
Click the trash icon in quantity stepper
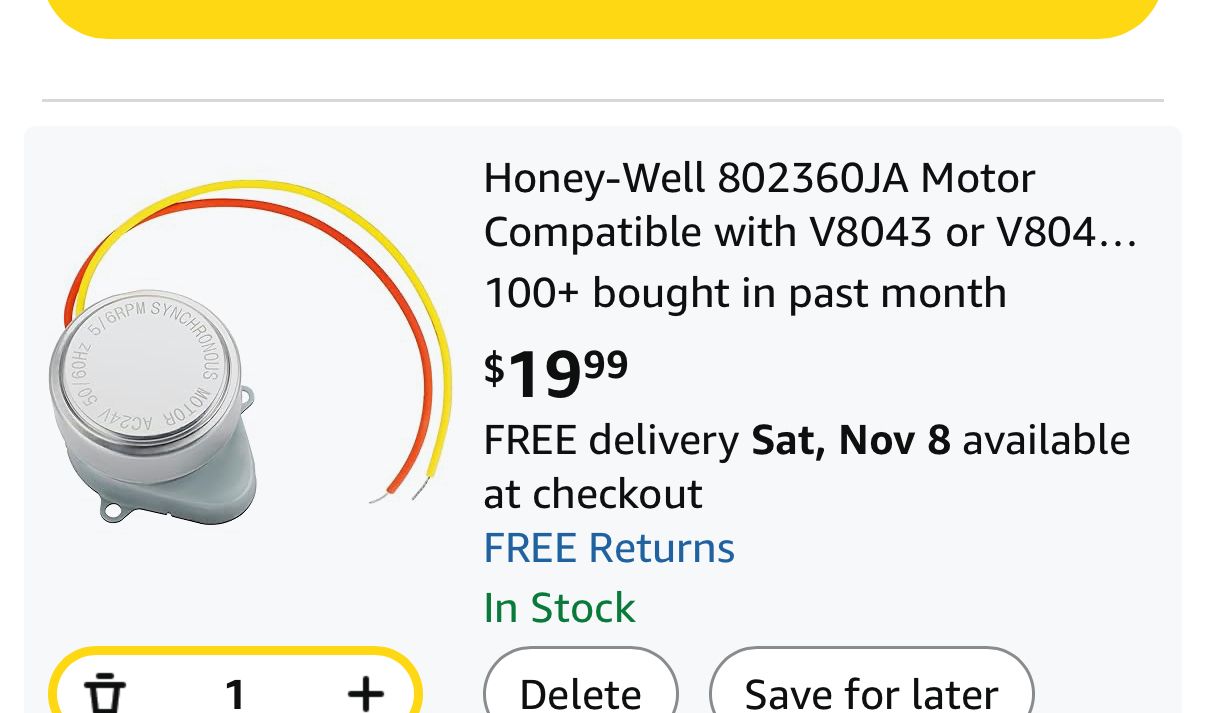tap(105, 693)
